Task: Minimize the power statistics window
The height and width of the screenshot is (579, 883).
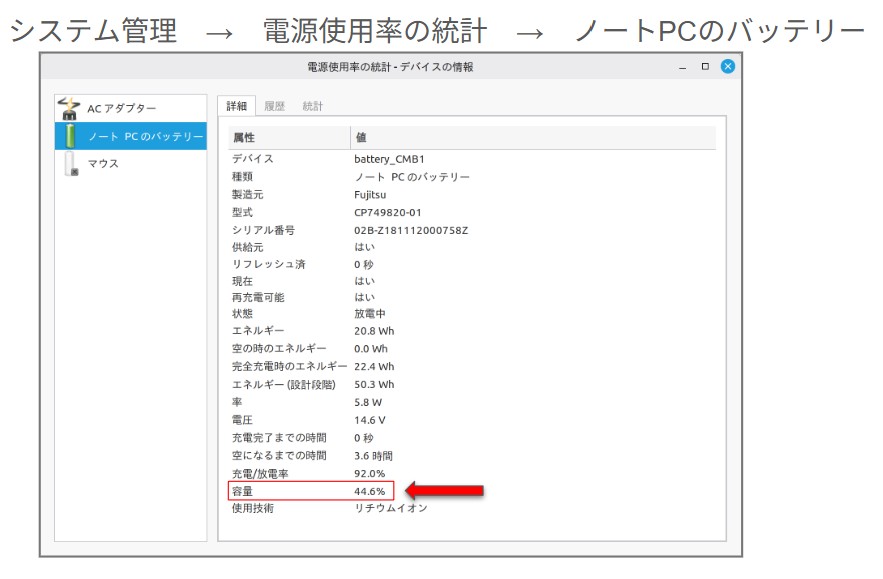Action: 683,67
